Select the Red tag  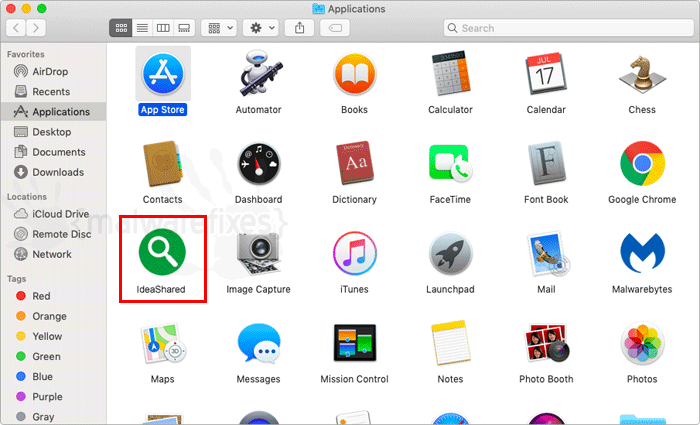(x=54, y=296)
